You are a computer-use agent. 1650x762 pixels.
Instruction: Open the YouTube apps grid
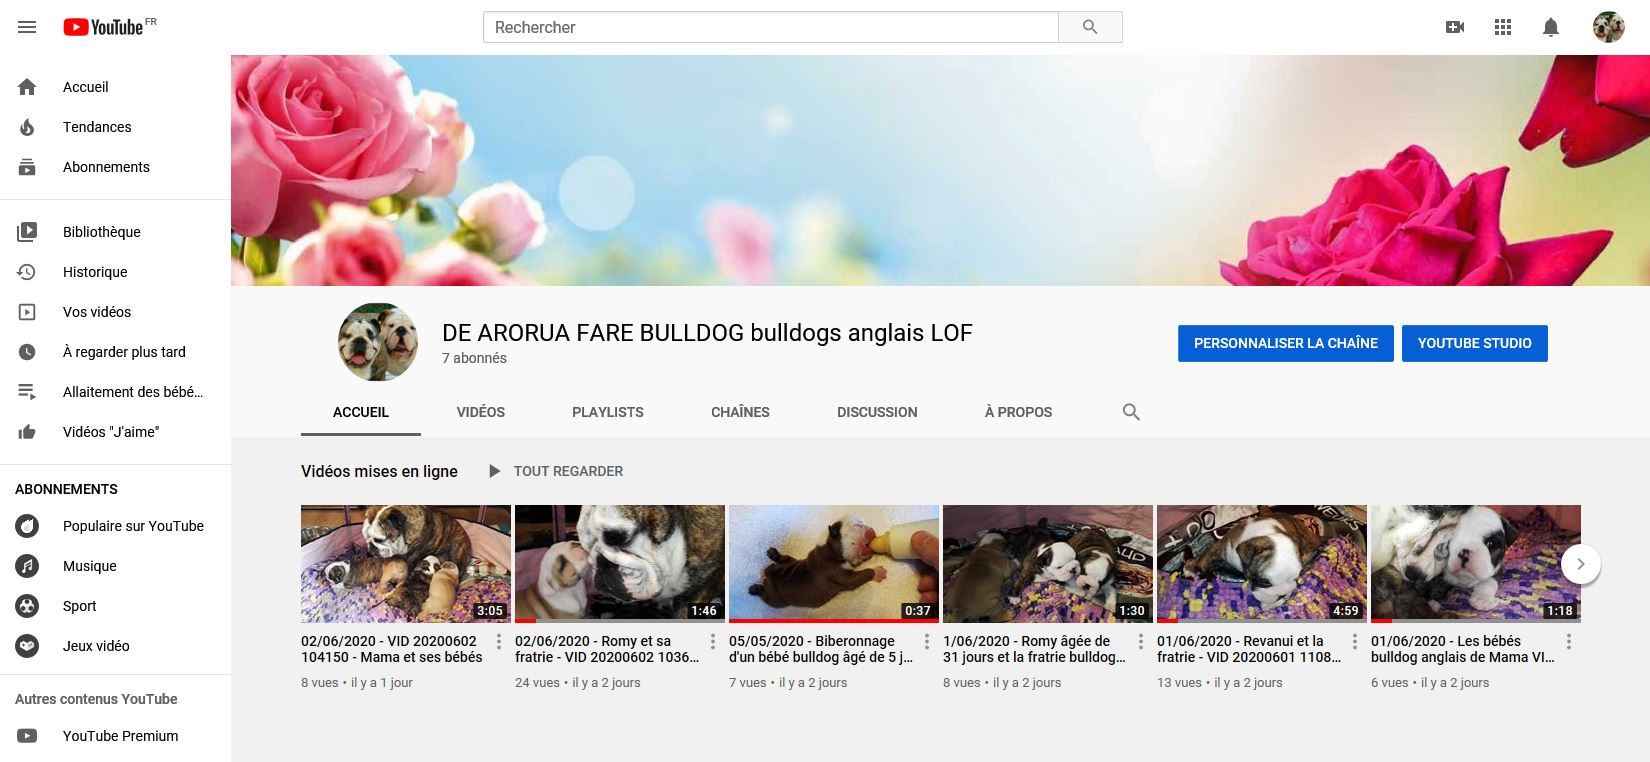coord(1503,27)
